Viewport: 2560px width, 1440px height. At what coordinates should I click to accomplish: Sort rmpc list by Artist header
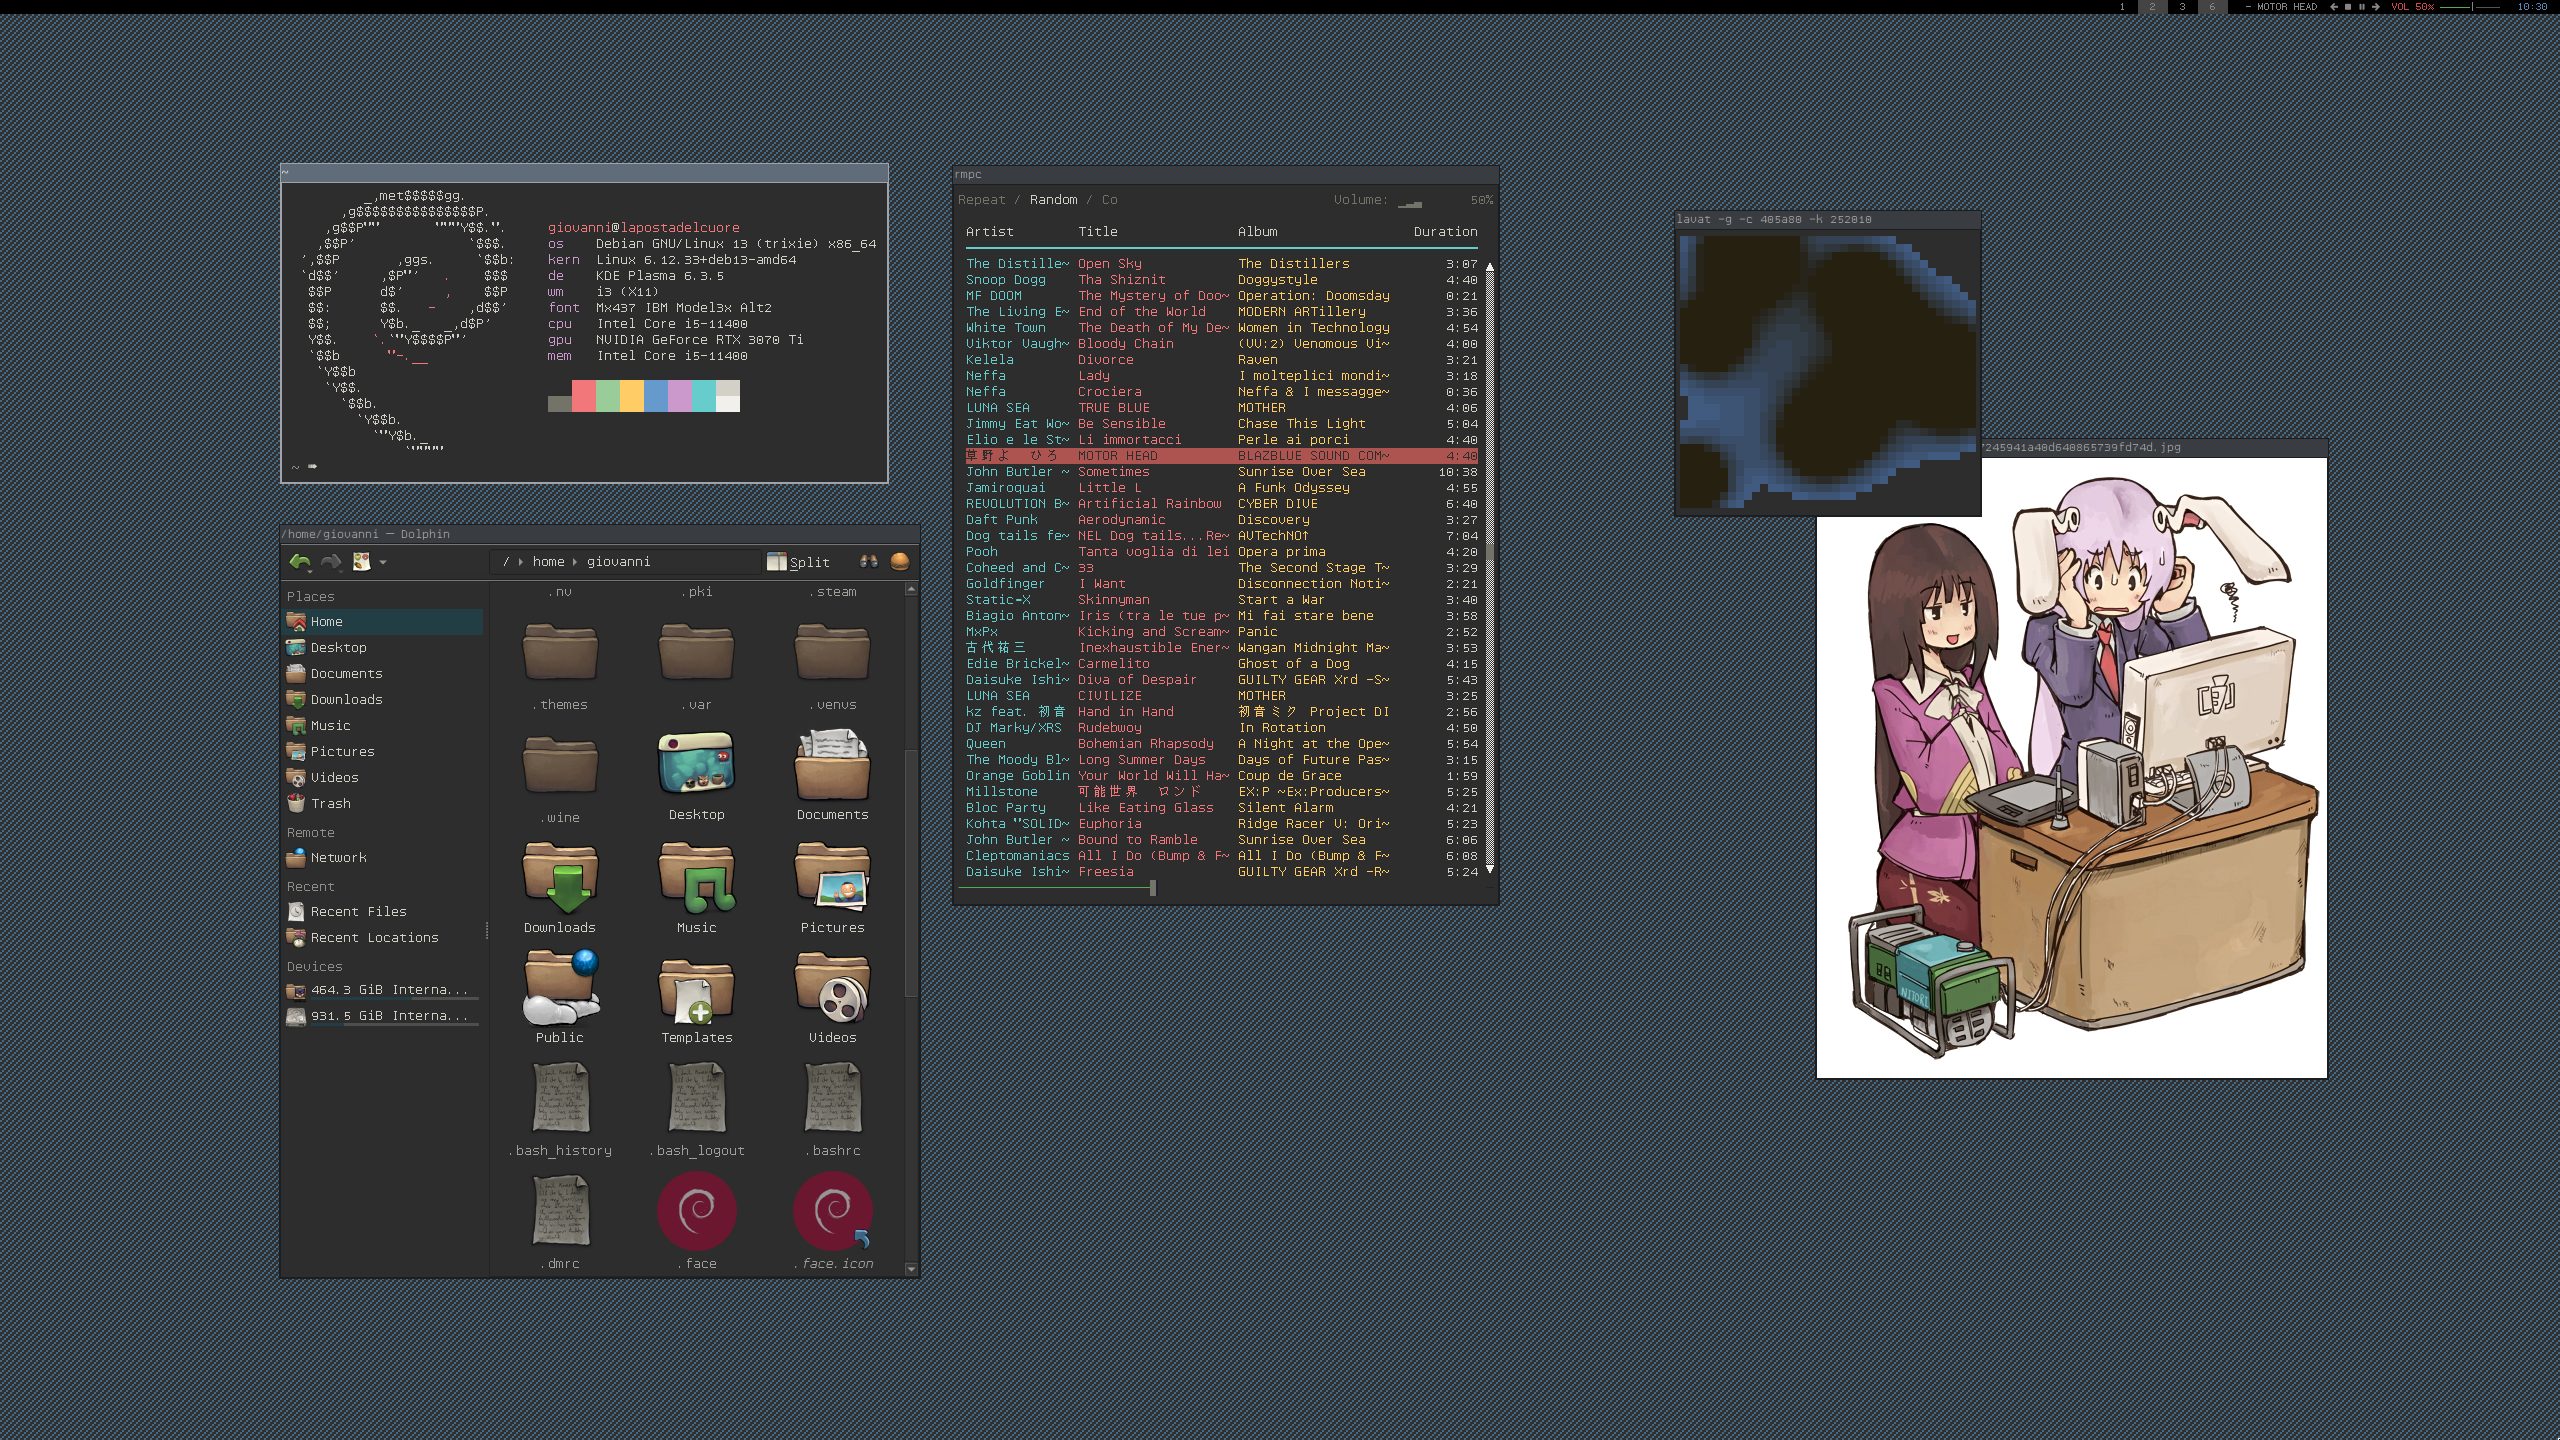[990, 232]
